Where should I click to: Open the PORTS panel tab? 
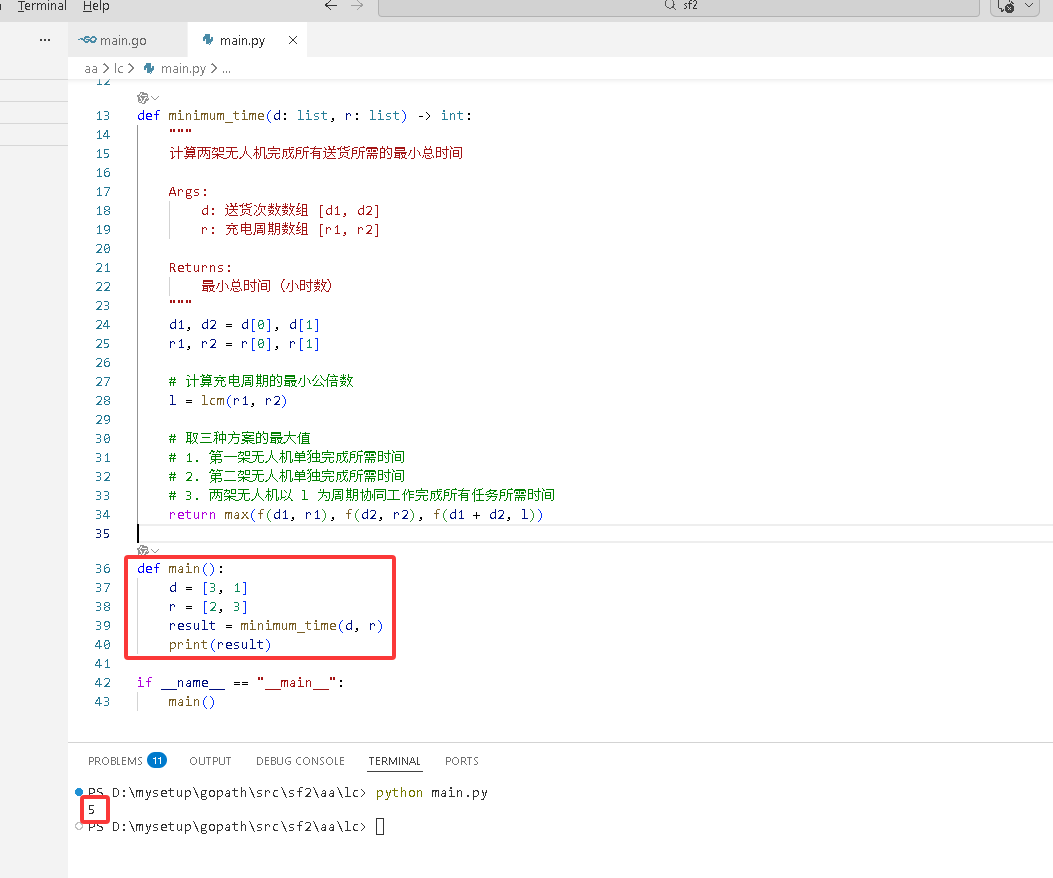point(462,761)
